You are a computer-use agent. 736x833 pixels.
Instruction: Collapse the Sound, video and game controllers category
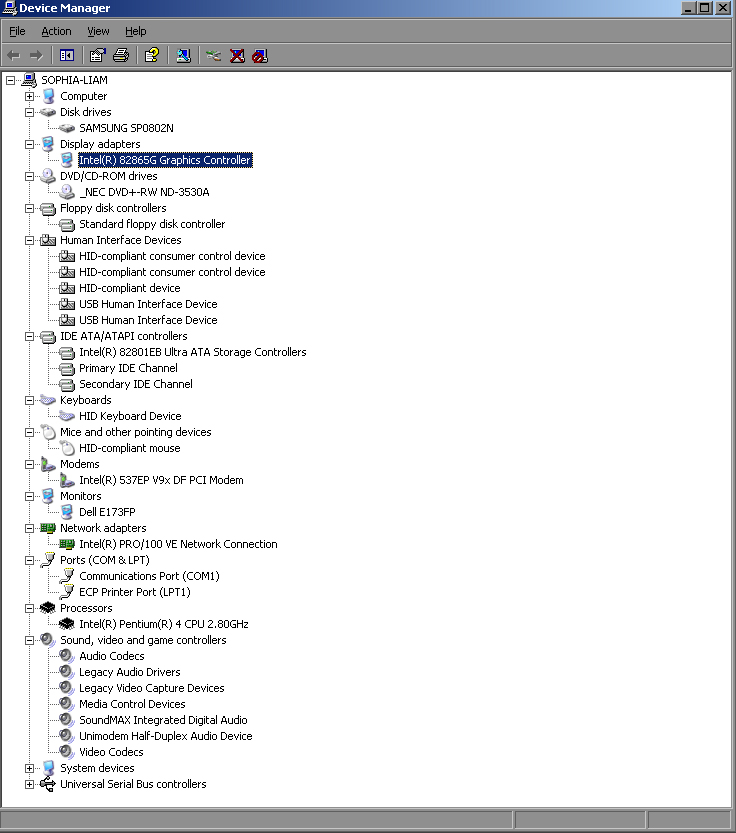(x=30, y=640)
